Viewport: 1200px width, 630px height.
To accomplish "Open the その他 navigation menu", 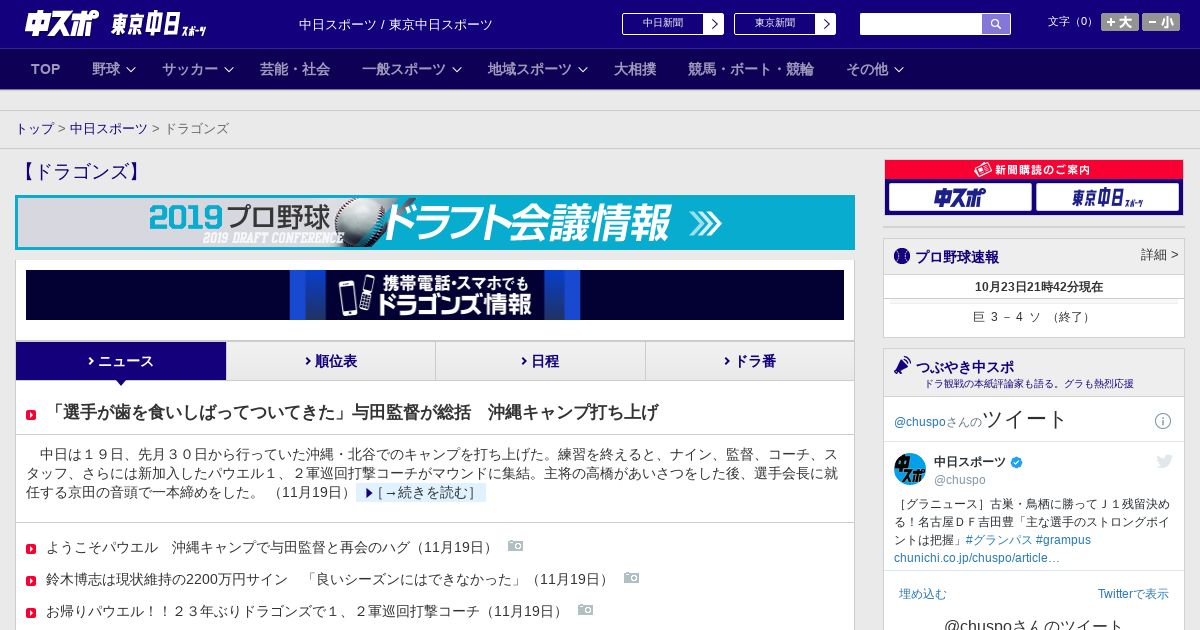I will [x=867, y=69].
